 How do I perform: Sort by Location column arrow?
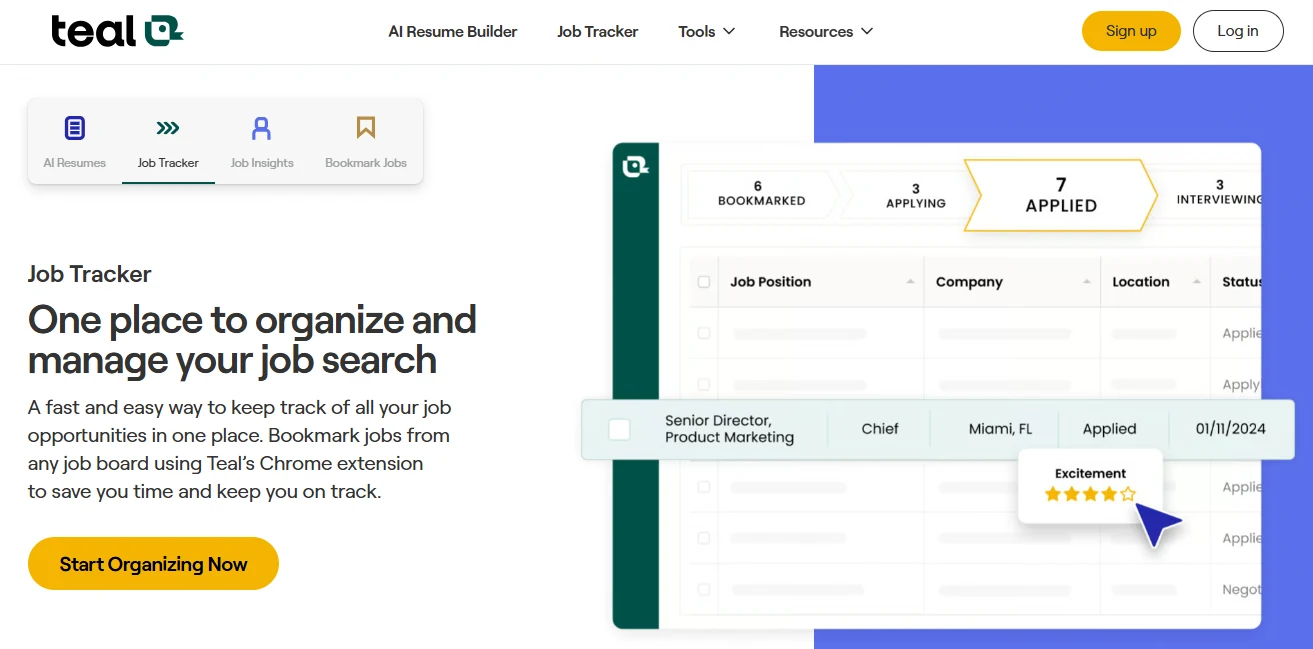1197,282
